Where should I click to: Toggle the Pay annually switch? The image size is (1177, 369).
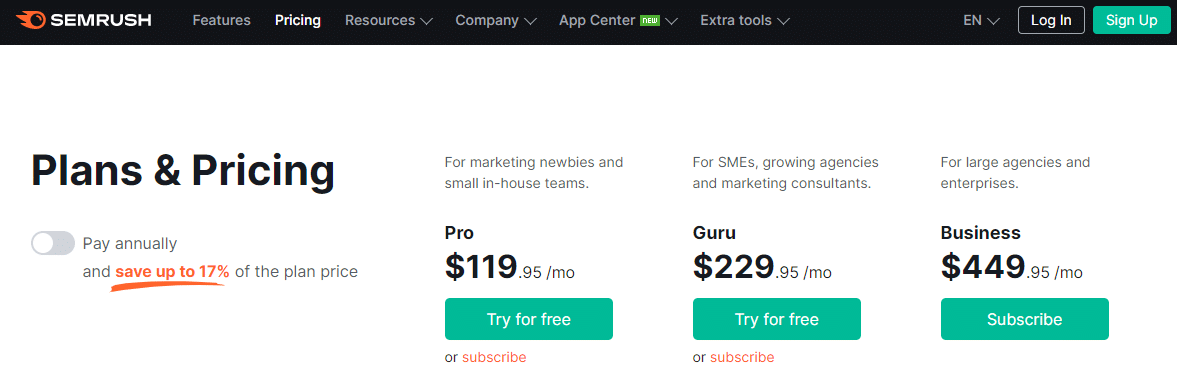[53, 243]
